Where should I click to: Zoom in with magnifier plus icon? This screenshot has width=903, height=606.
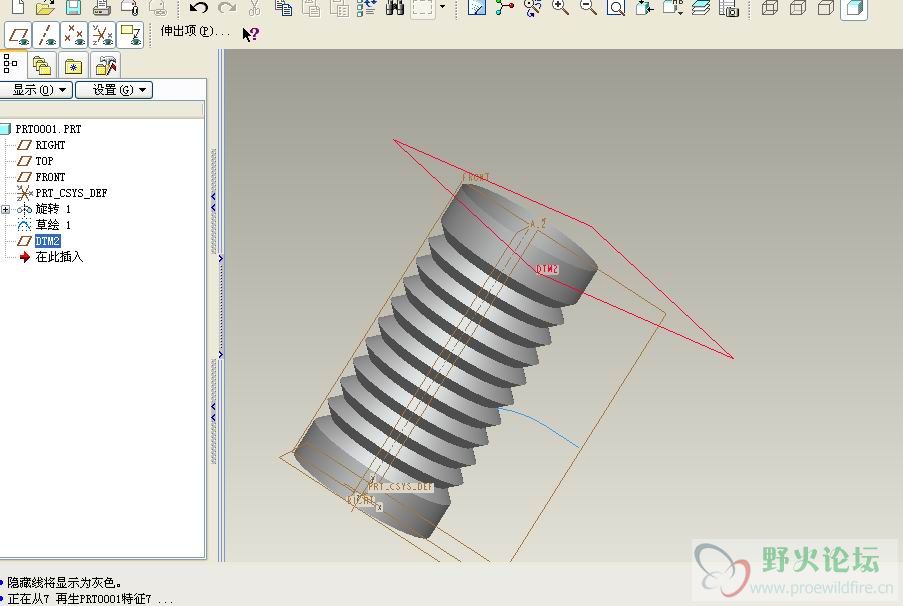560,7
